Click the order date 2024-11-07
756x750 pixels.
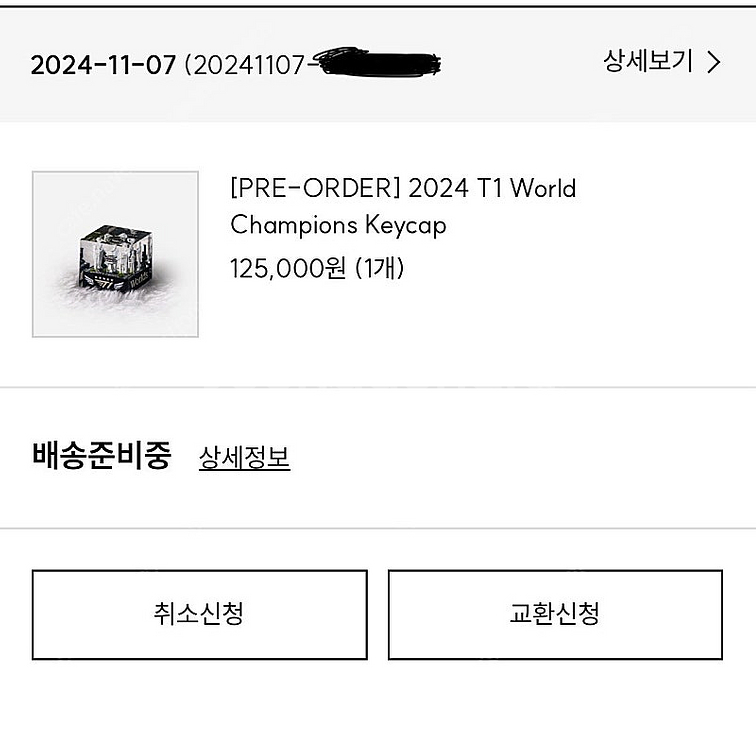click(103, 65)
